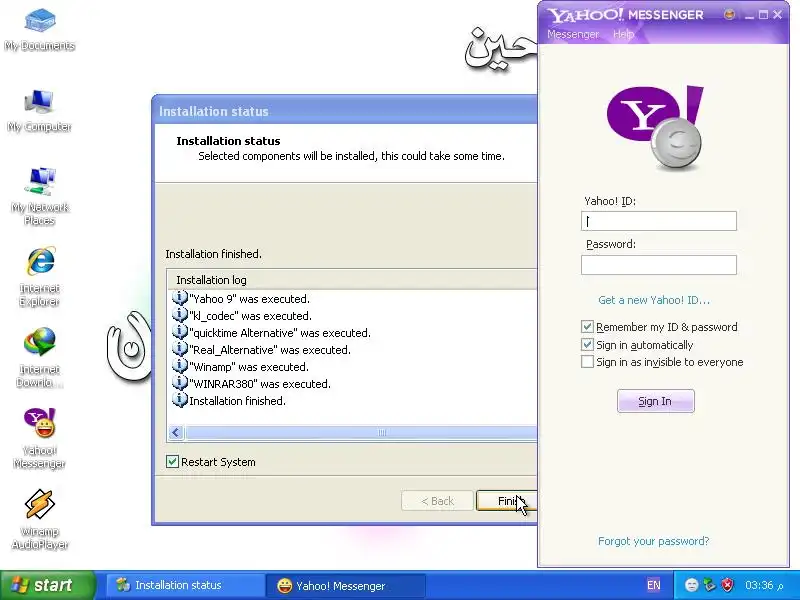
Task: Click the green safely-remove tray icon
Action: click(709, 585)
